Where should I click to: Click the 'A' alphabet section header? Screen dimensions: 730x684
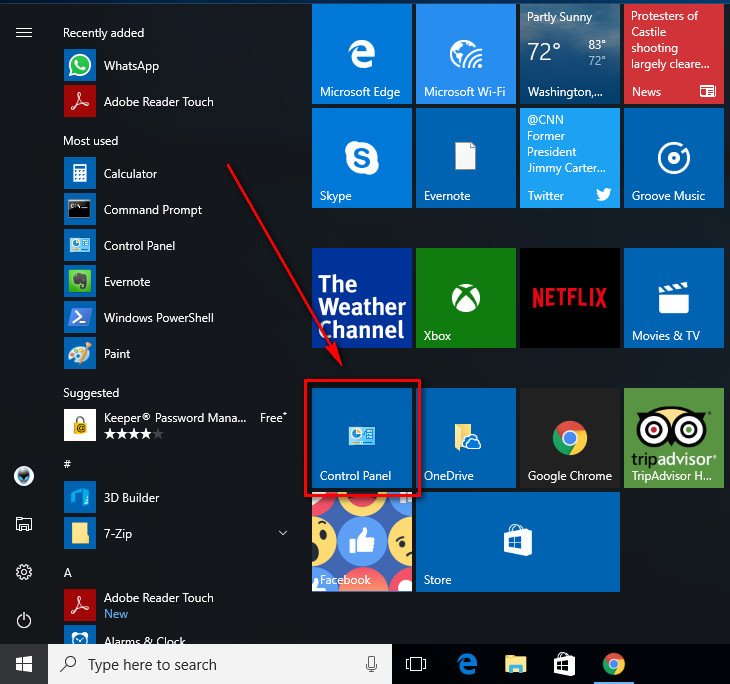pyautogui.click(x=68, y=572)
